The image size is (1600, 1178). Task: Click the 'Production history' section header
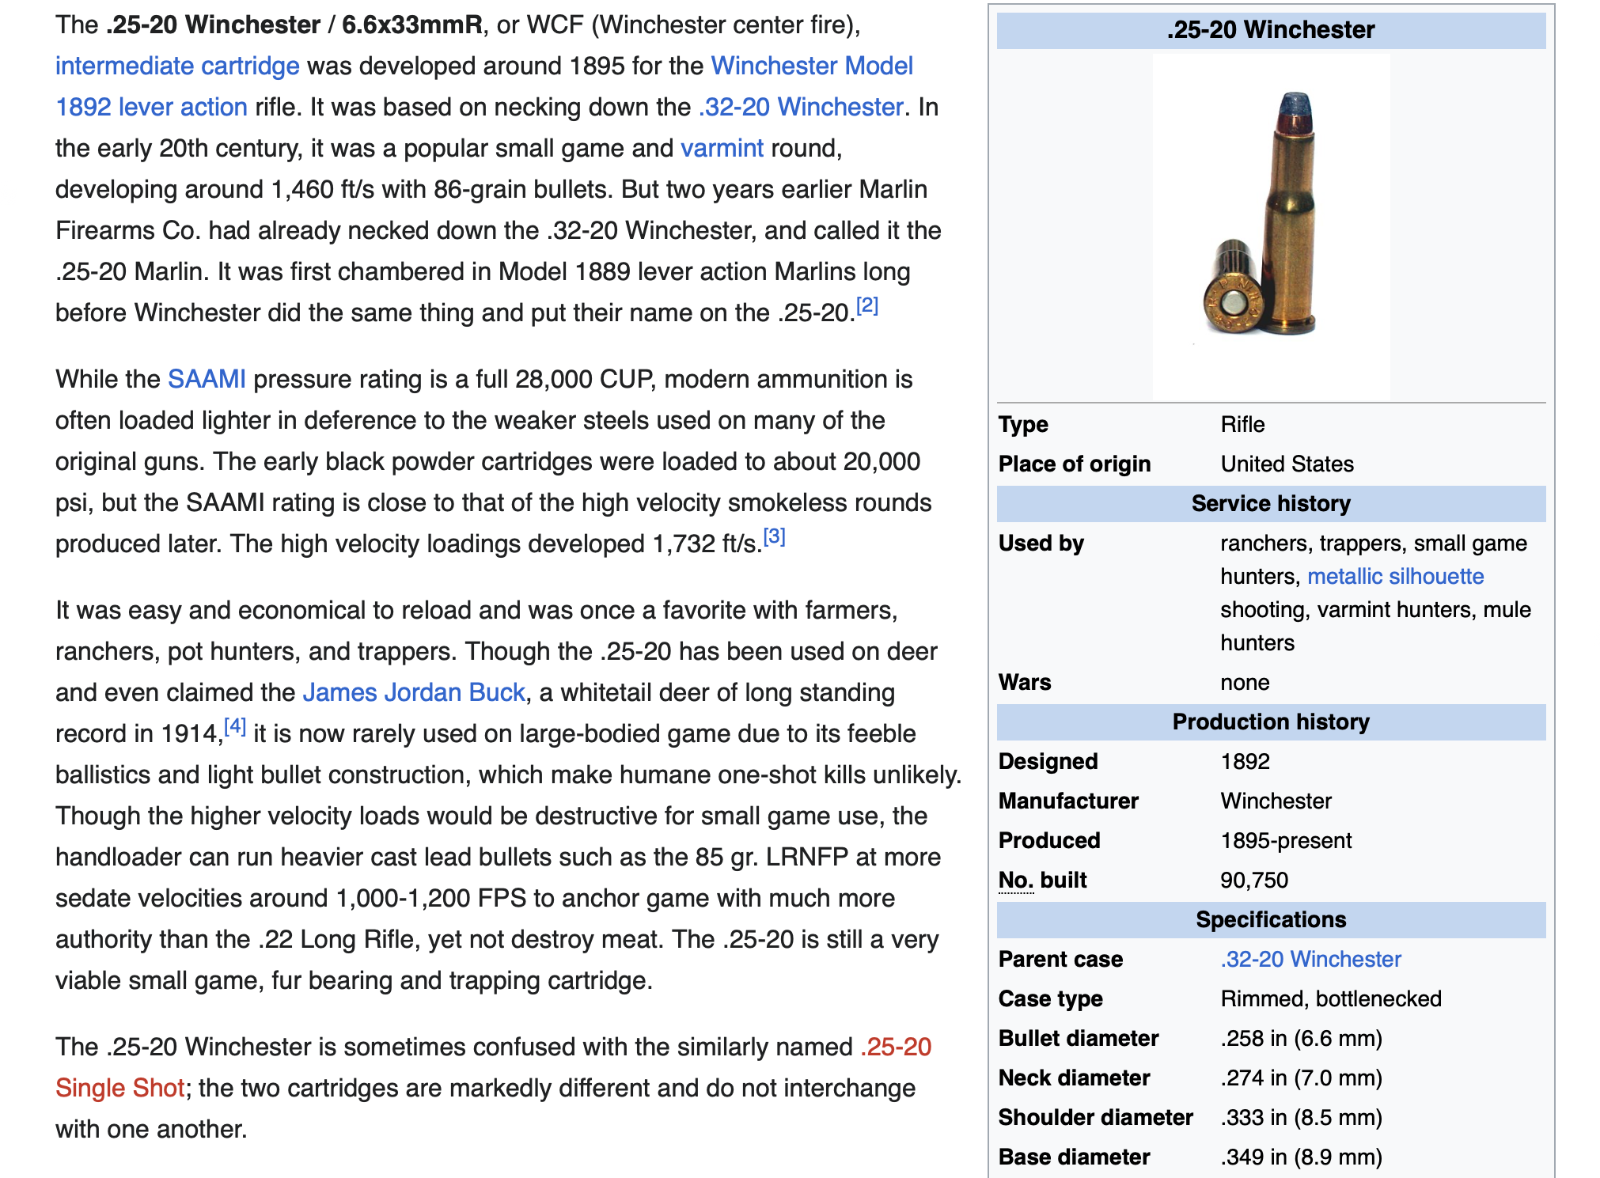coord(1271,722)
